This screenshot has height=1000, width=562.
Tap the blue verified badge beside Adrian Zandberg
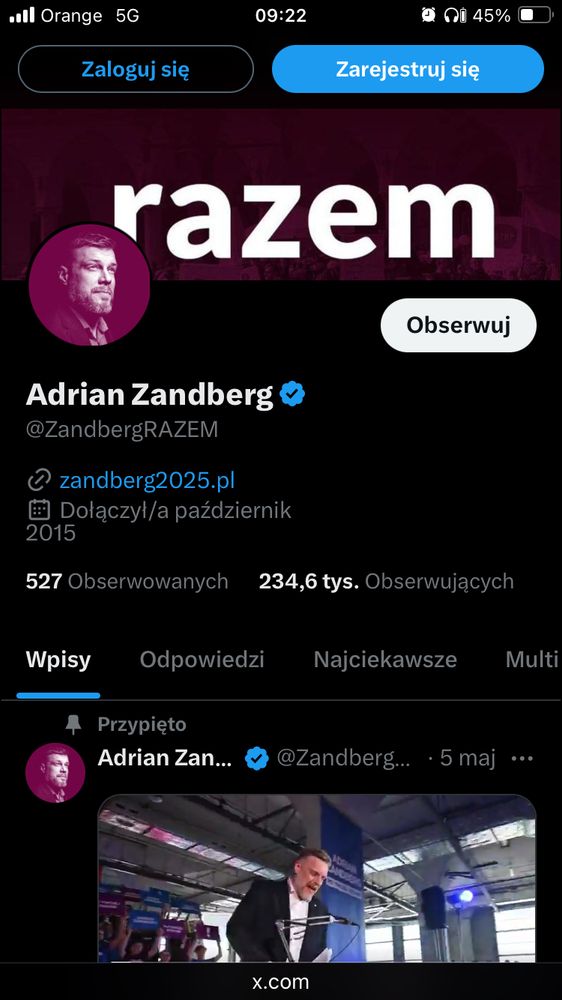click(x=292, y=395)
